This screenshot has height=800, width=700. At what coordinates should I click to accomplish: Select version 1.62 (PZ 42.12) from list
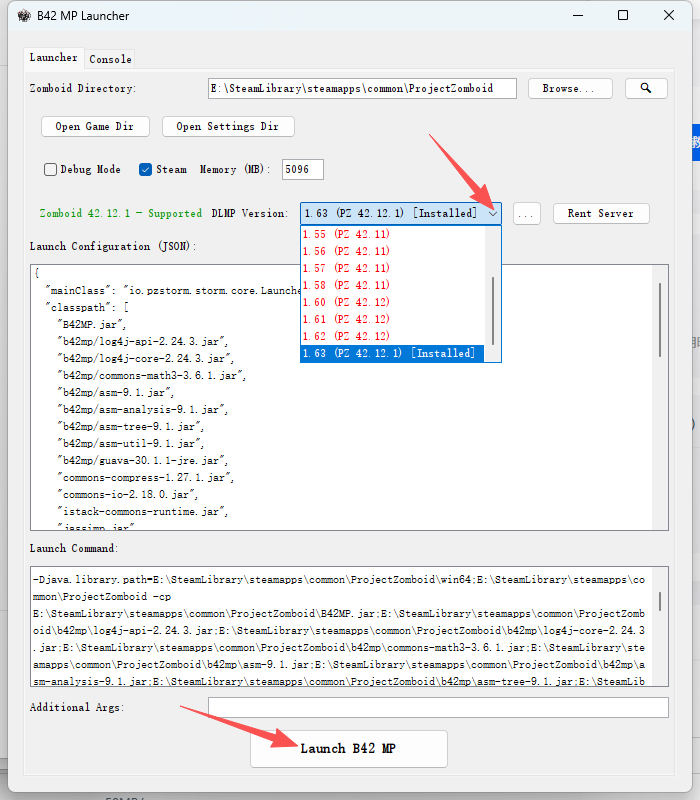(x=347, y=336)
